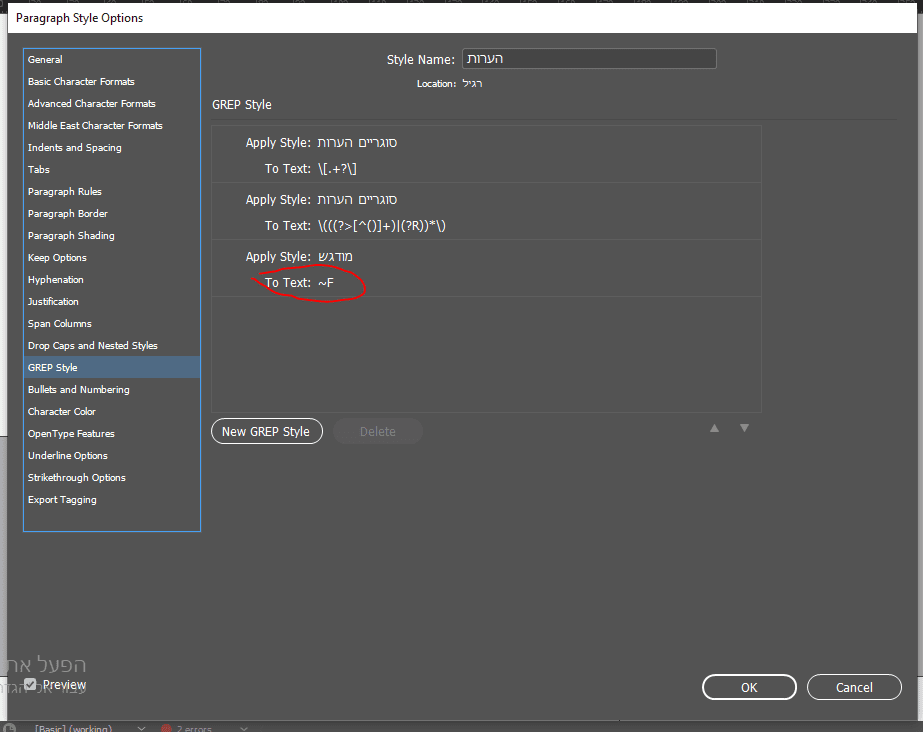Open Paragraph Shading category

112,235
